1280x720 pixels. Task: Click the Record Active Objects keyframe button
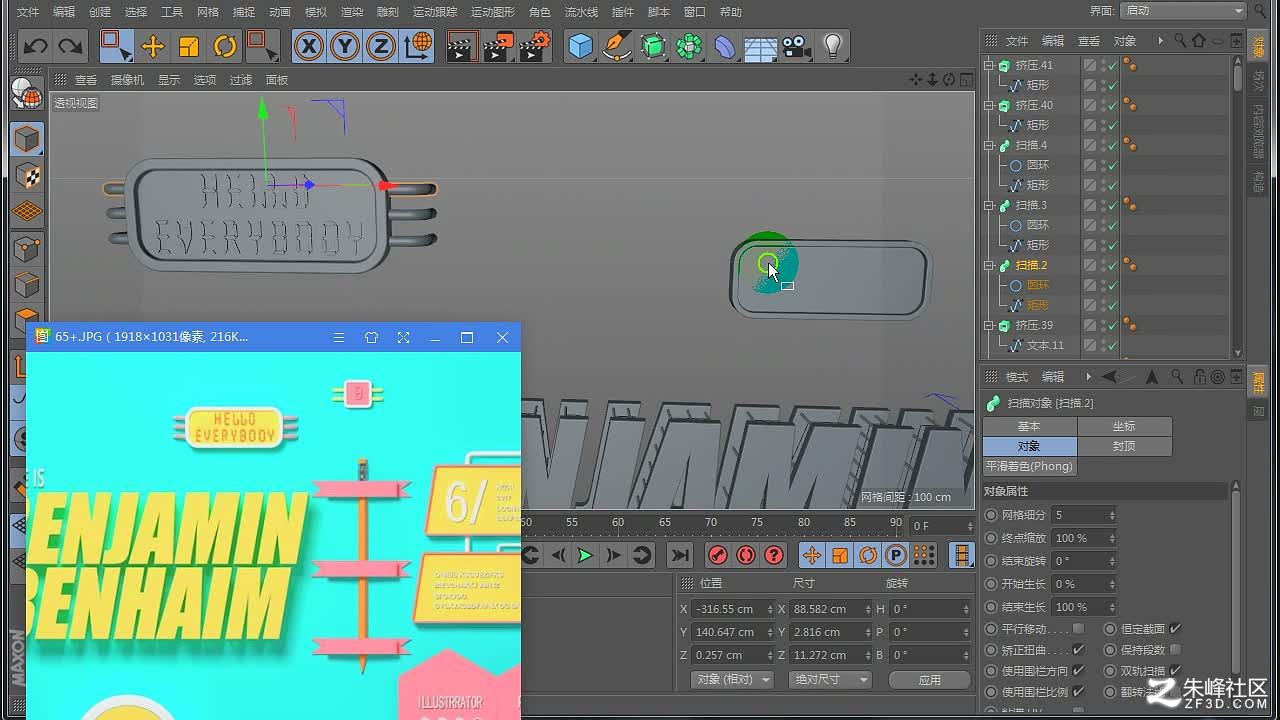click(718, 555)
